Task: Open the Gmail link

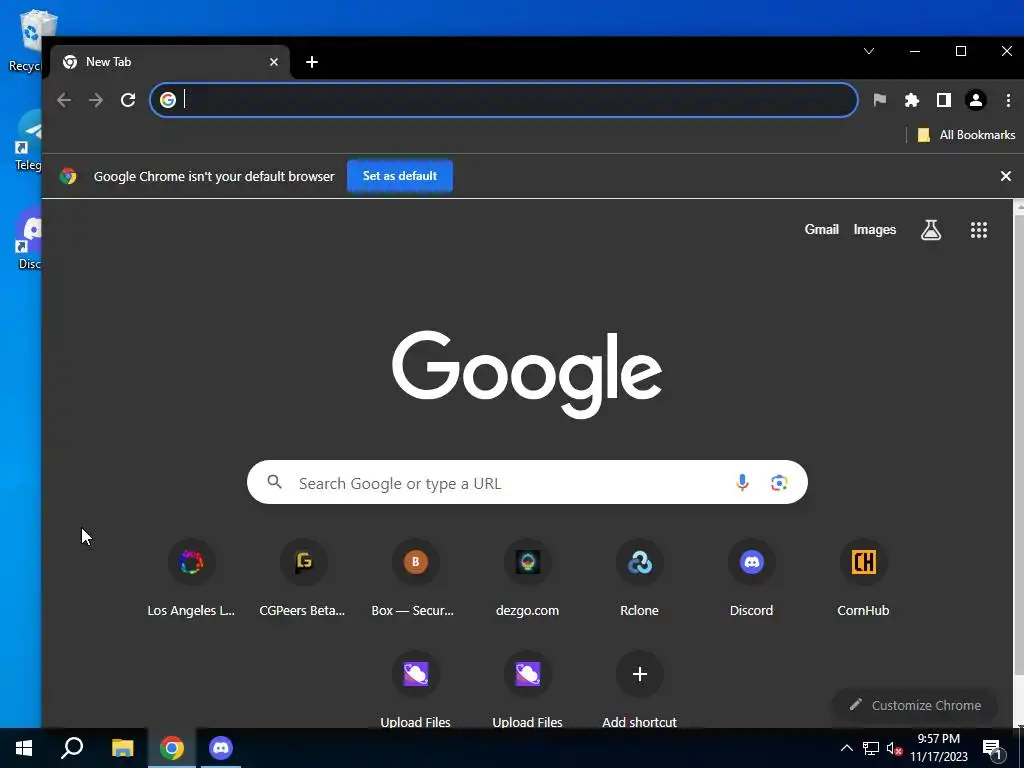Action: 821,230
